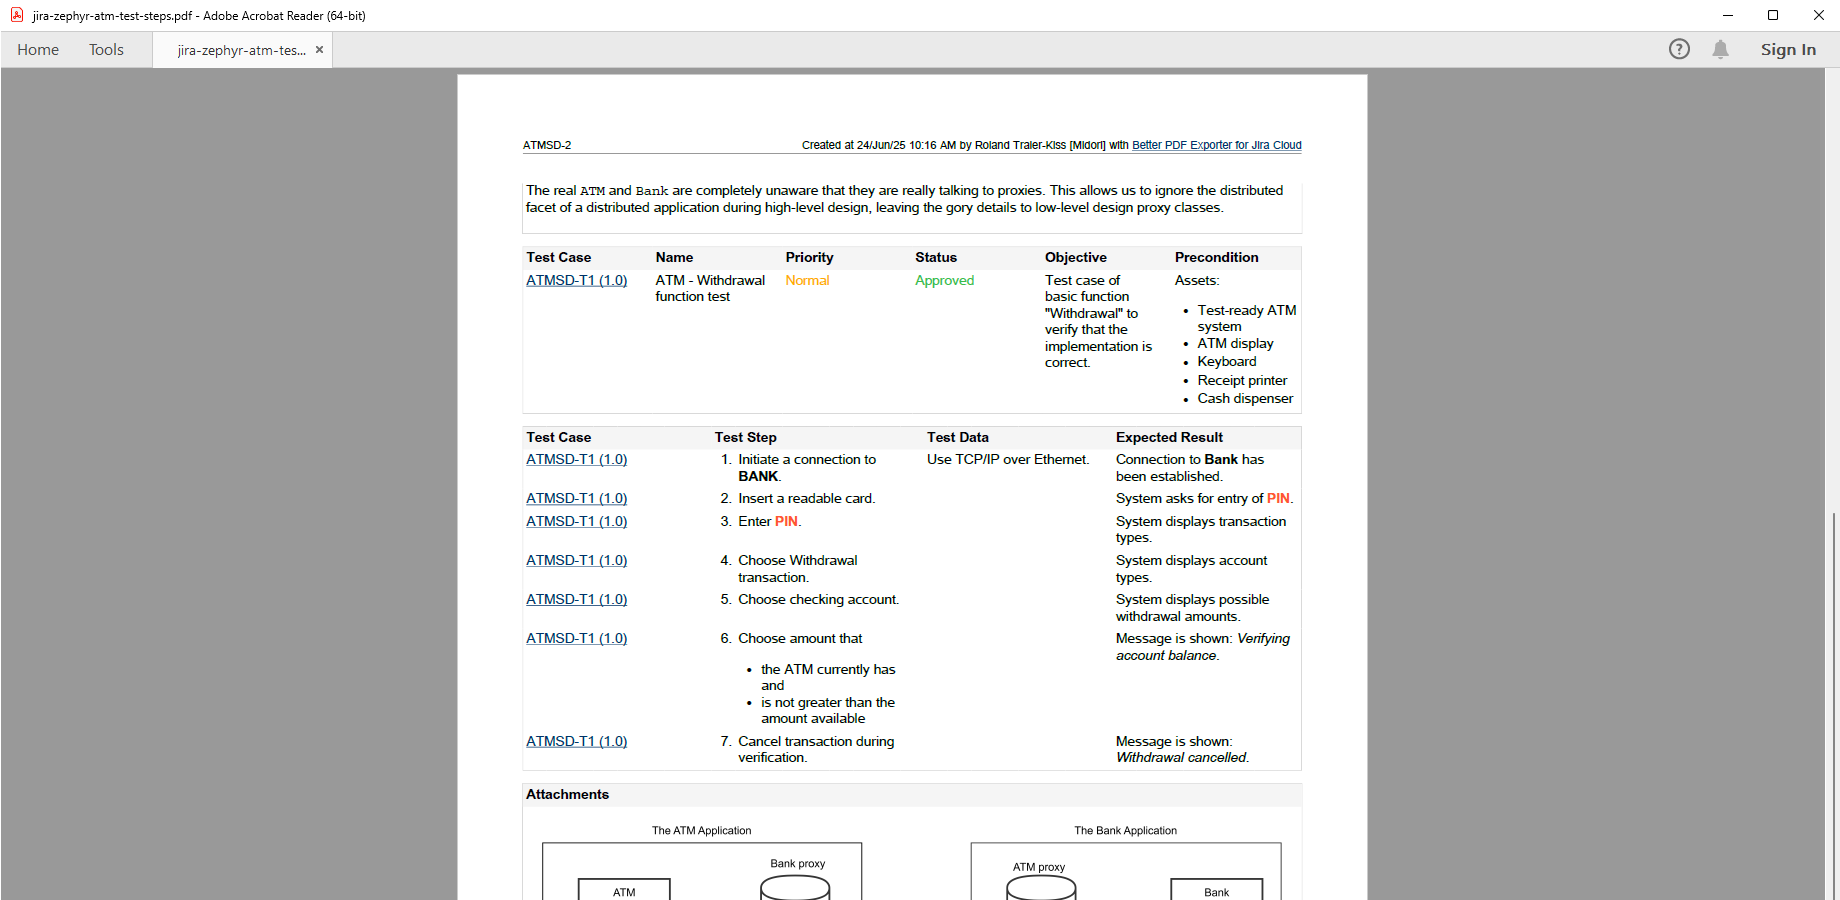This screenshot has height=900, width=1840.
Task: Open Better PDF Exporter for Jira Cloud link
Action: (1216, 145)
